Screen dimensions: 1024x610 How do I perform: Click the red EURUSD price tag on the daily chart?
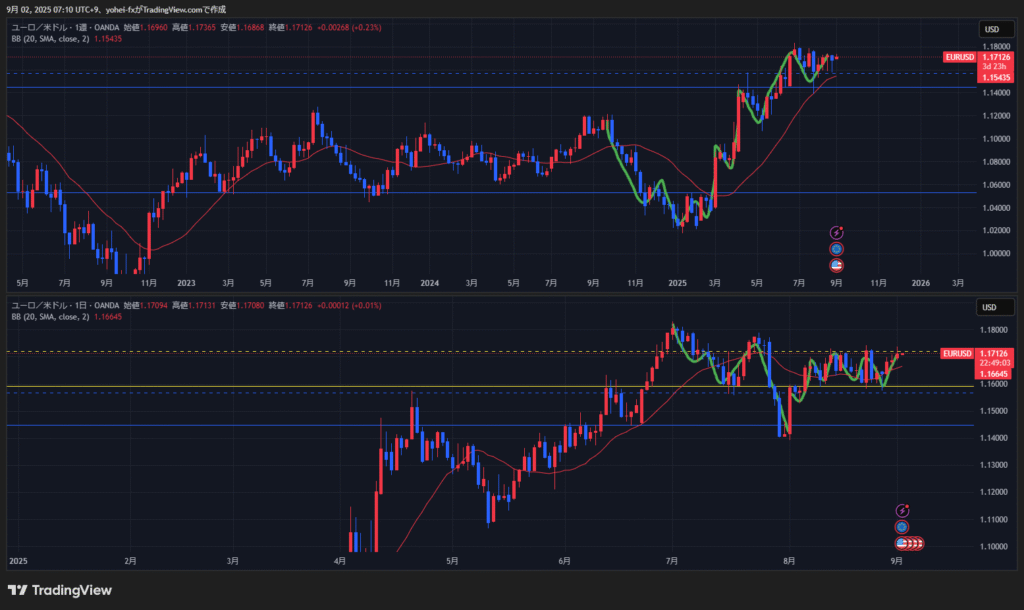(x=957, y=353)
